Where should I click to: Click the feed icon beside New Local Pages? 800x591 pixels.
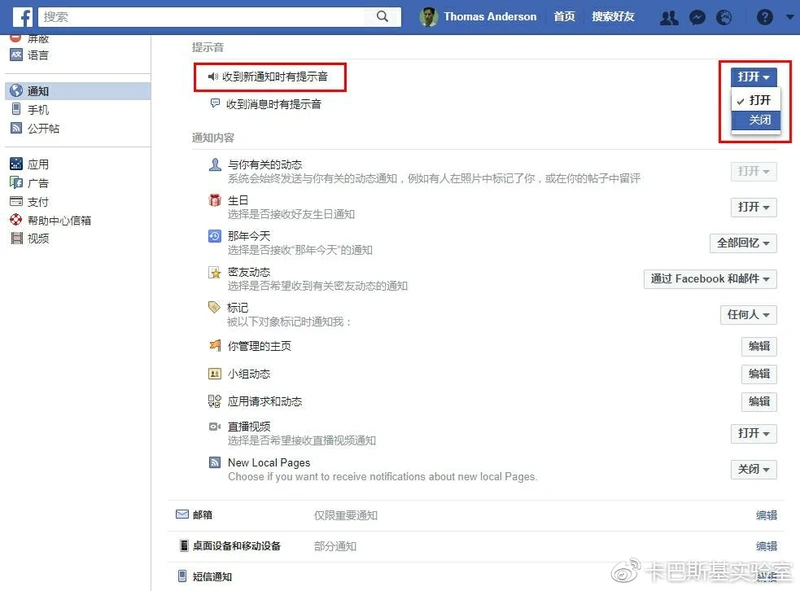[215, 462]
